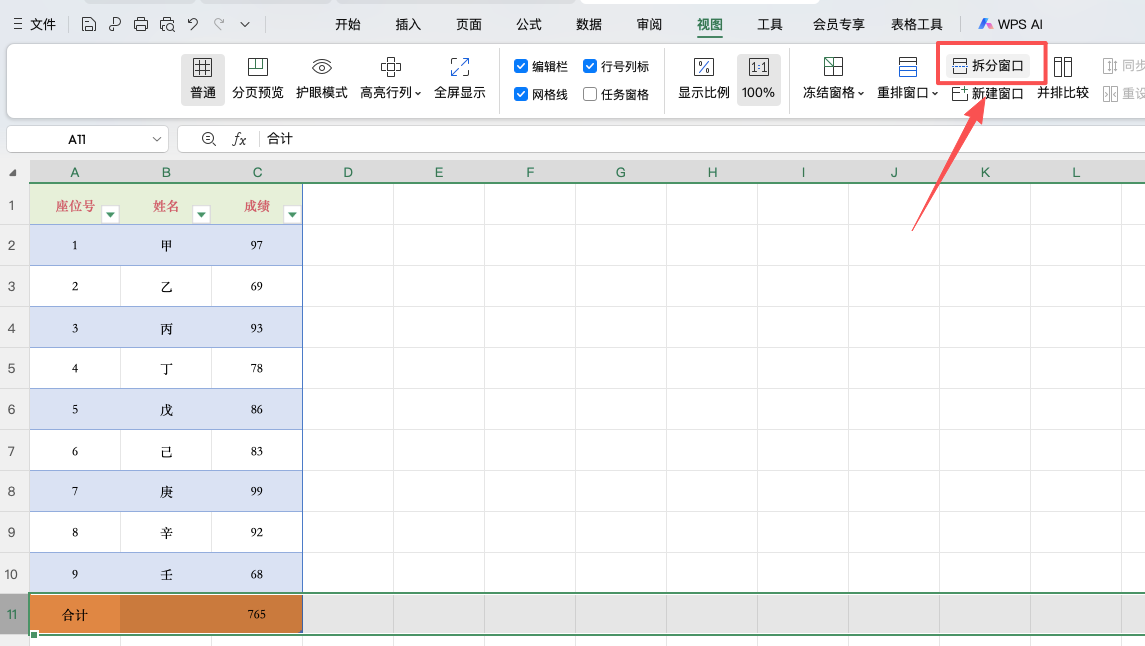1145x646 pixels.
Task: Open the 成绩 column filter dropdown
Action: pyautogui.click(x=291, y=214)
